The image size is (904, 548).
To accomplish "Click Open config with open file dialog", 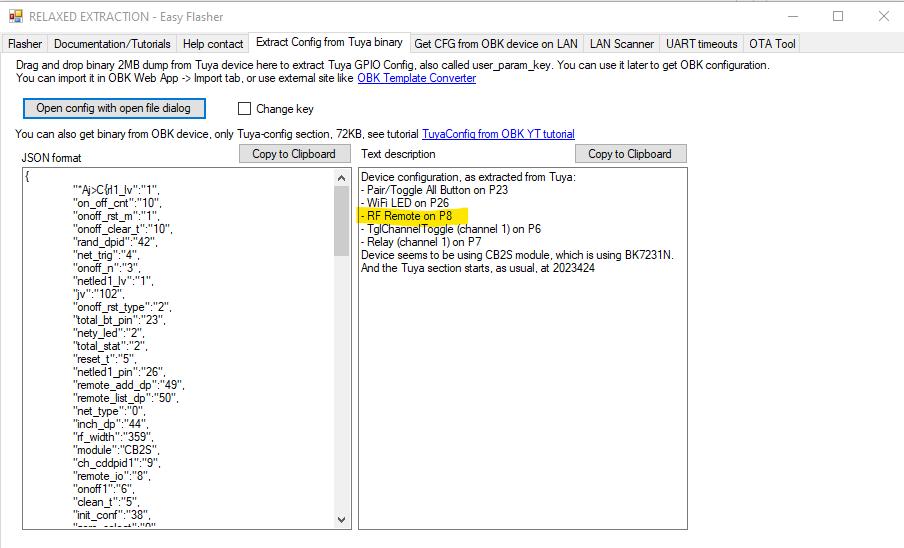I will 114,108.
